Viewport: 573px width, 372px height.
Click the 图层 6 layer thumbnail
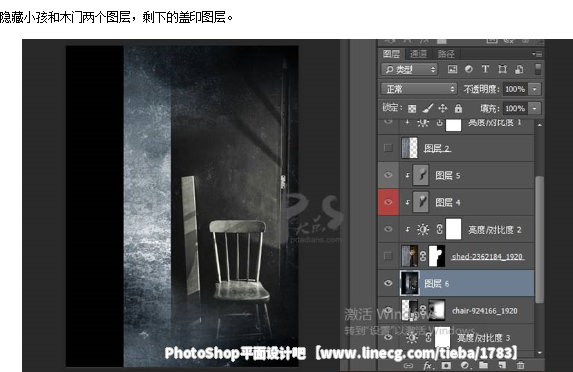tap(409, 283)
